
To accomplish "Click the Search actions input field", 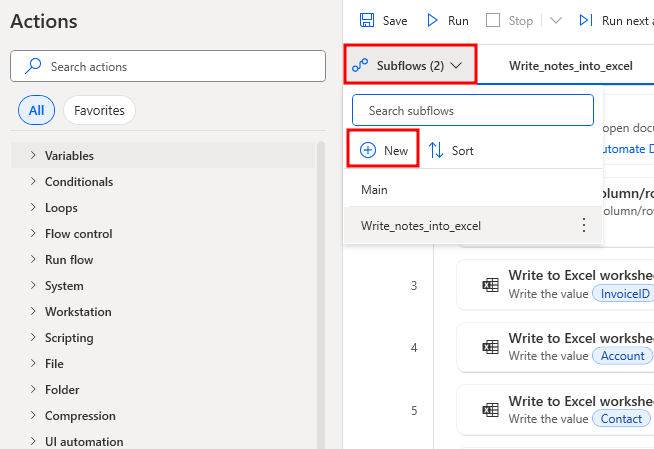I will (168, 66).
